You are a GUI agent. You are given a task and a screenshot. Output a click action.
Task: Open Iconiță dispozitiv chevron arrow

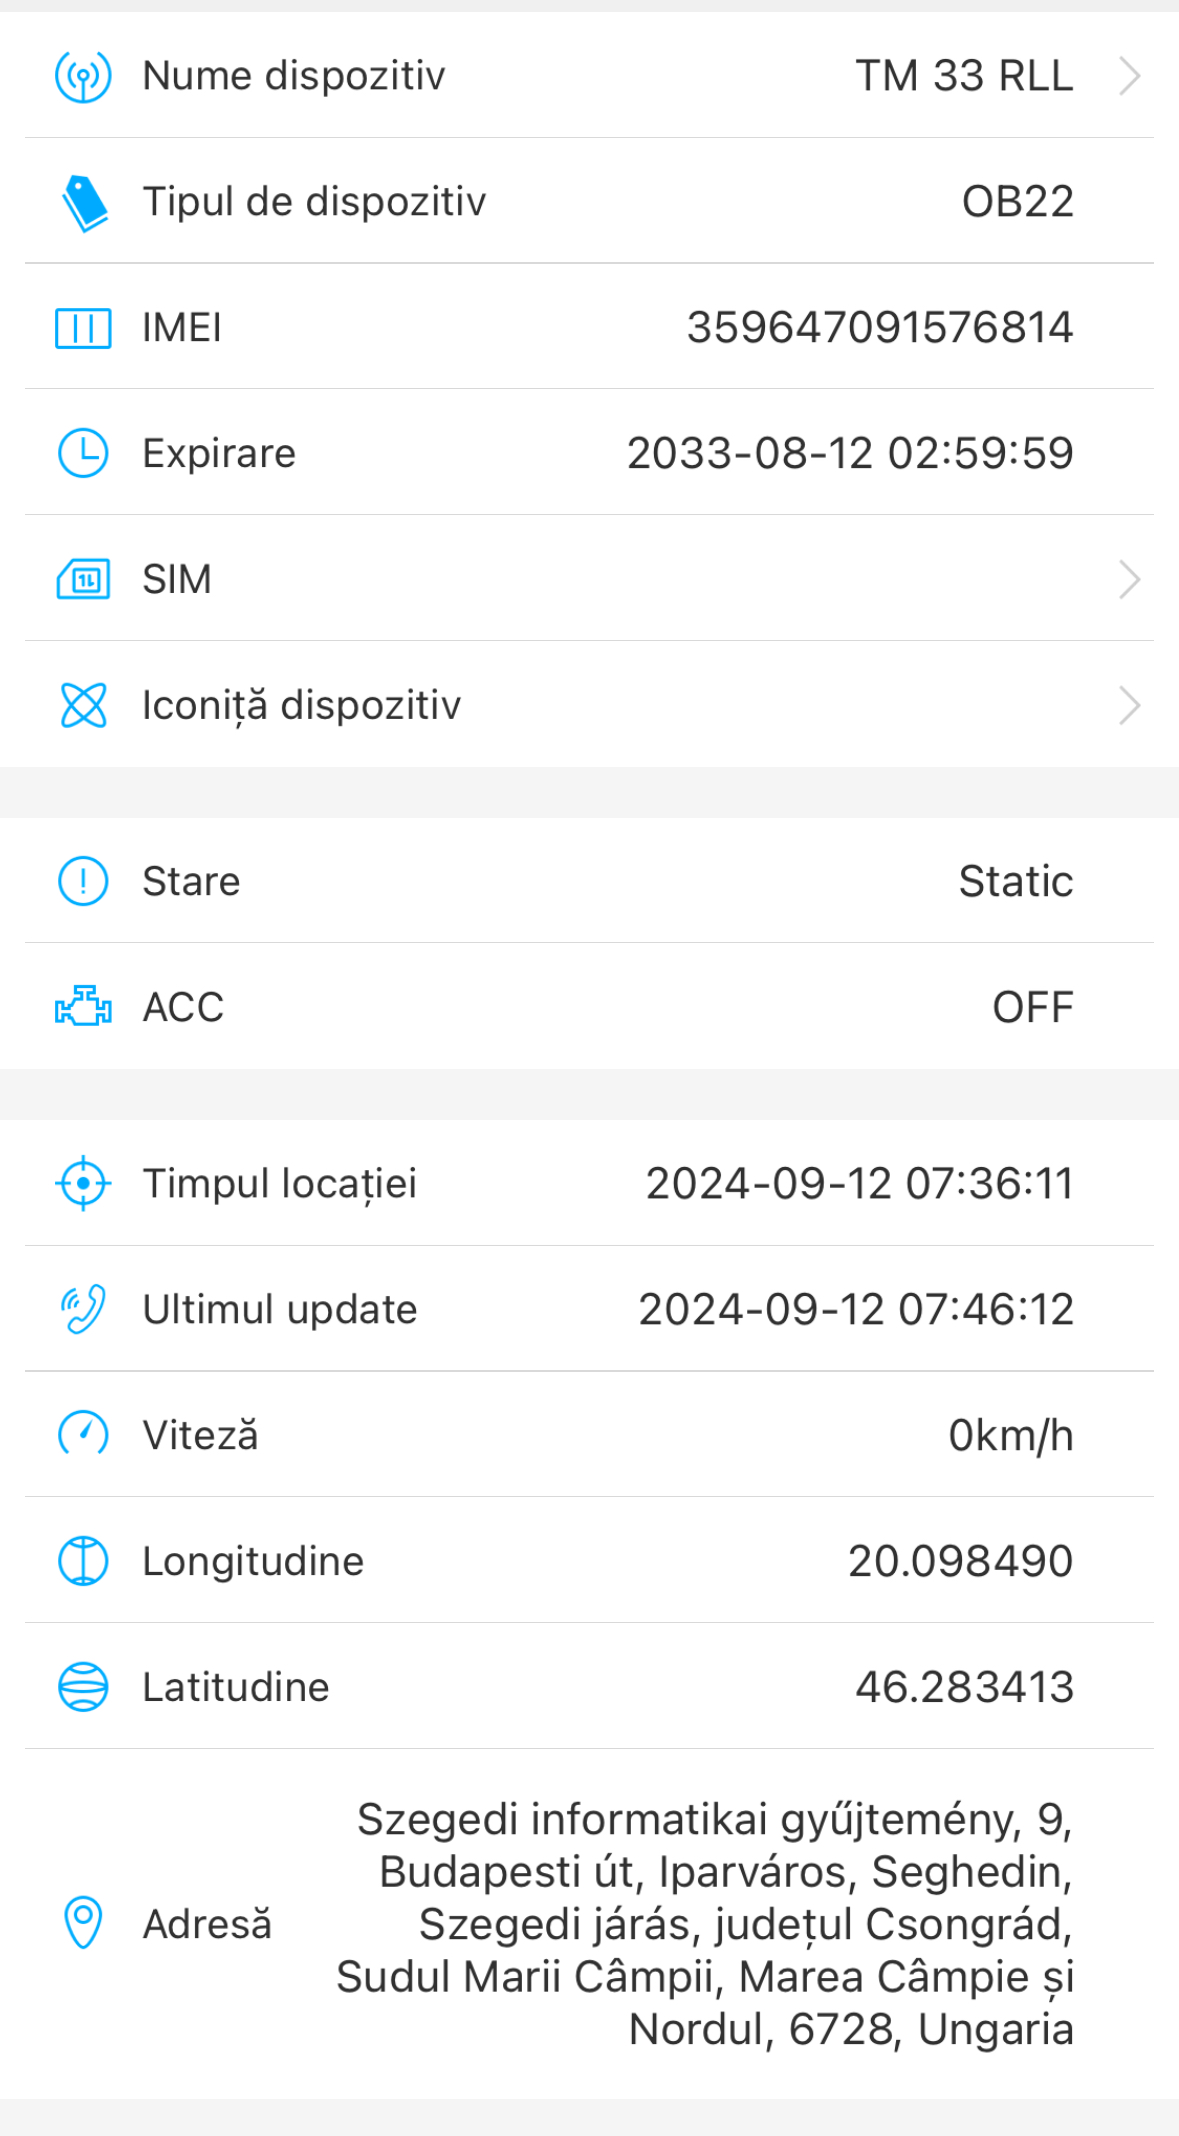click(x=1129, y=705)
